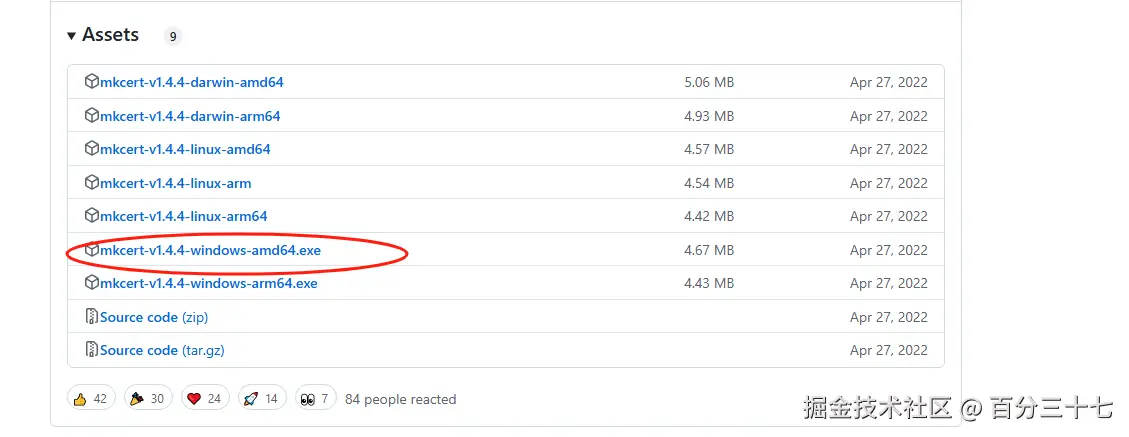The image size is (1129, 437).
Task: Click package icon beside mkcert-v1.4.4-linux-amd64
Action: [x=92, y=149]
